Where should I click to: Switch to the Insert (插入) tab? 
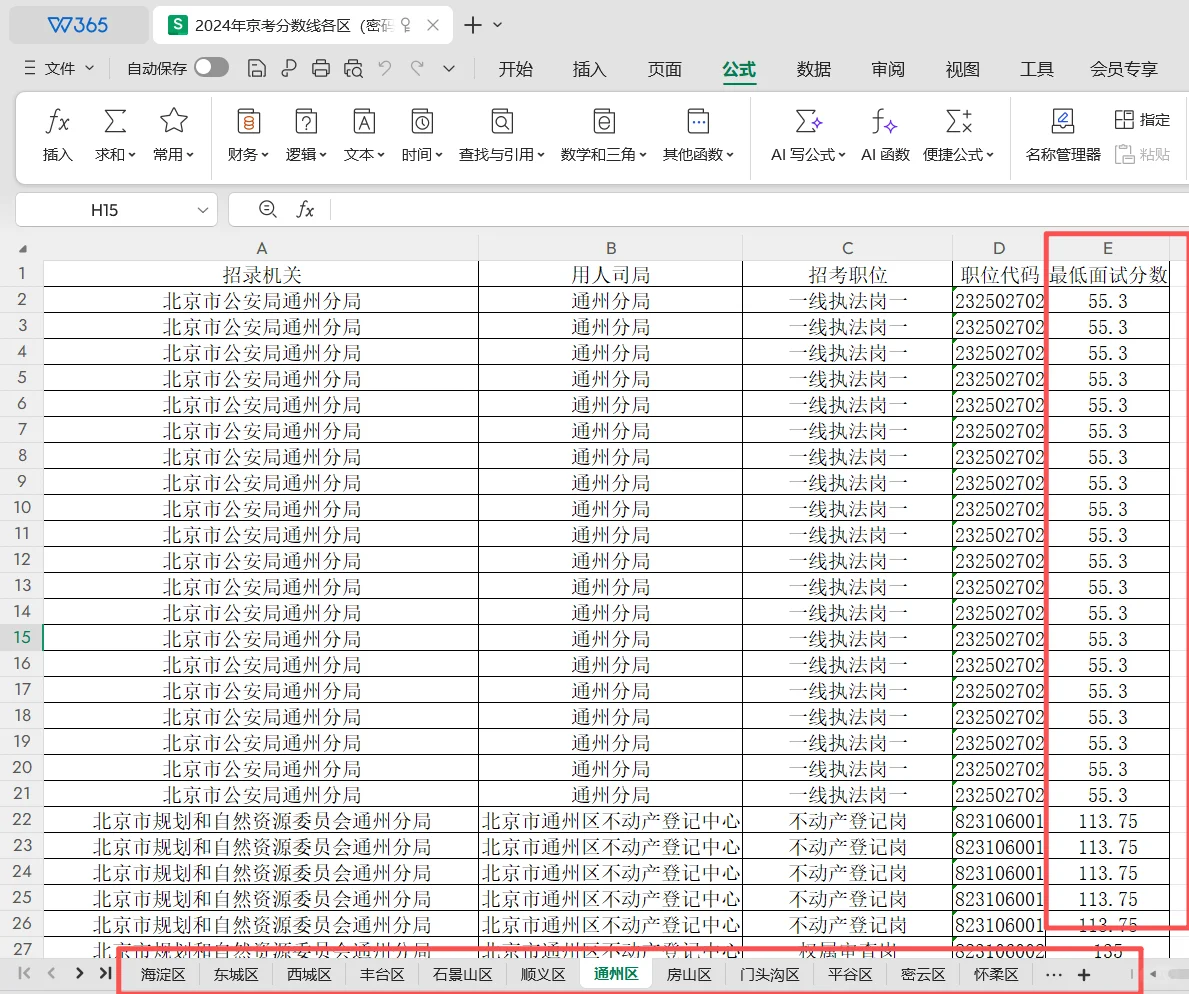tap(589, 69)
